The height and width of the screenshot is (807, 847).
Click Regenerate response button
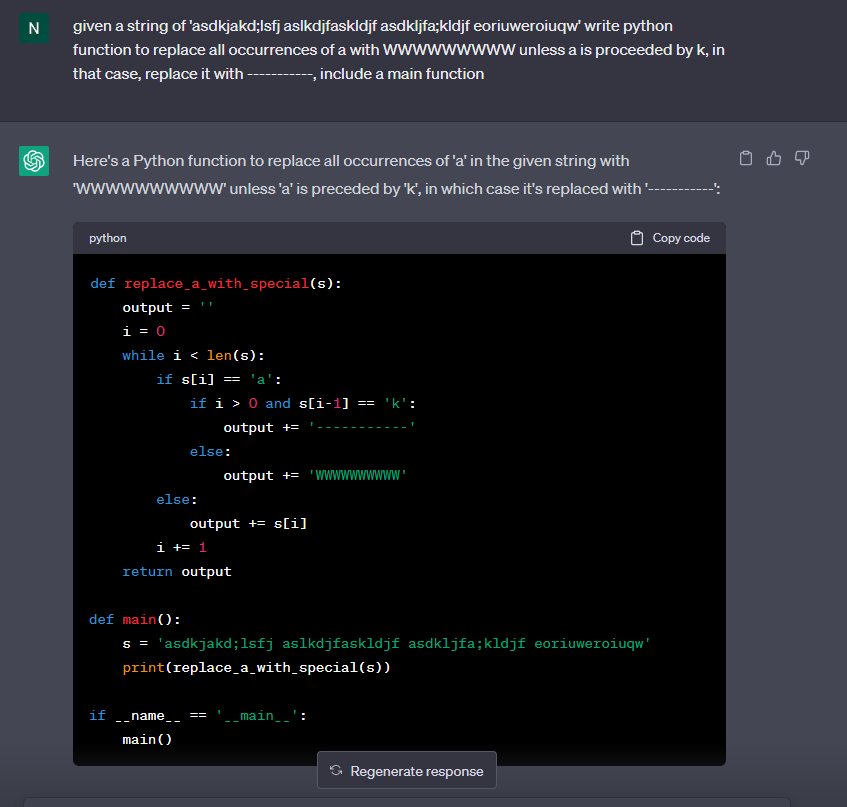click(407, 771)
